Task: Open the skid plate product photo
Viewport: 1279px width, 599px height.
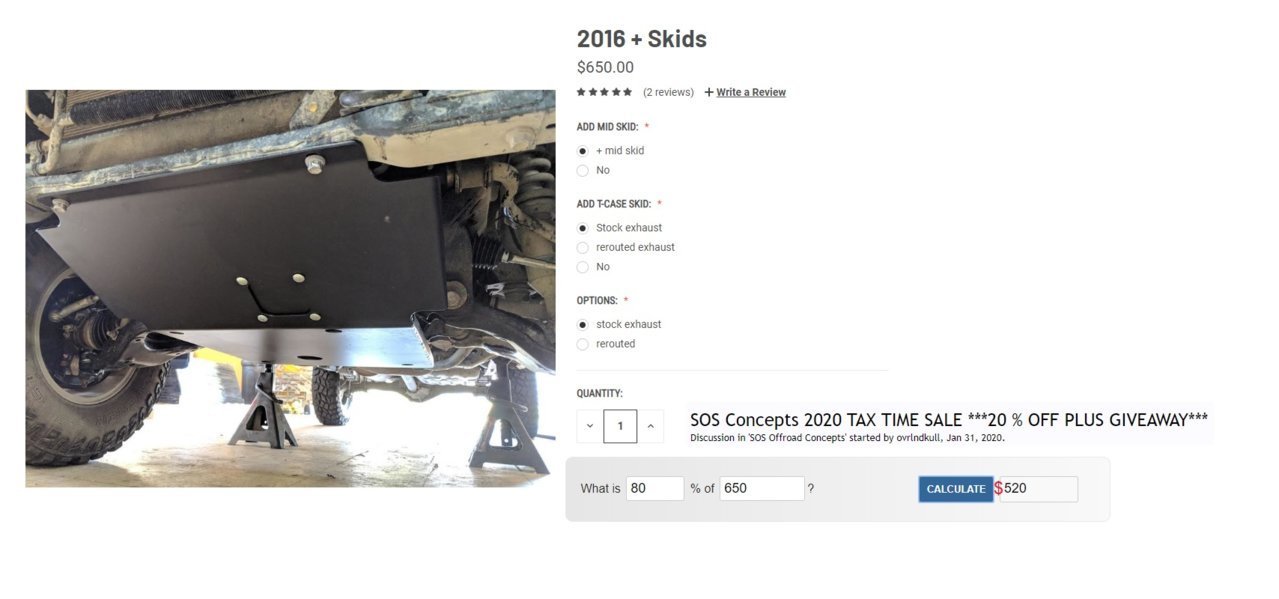Action: pos(290,289)
